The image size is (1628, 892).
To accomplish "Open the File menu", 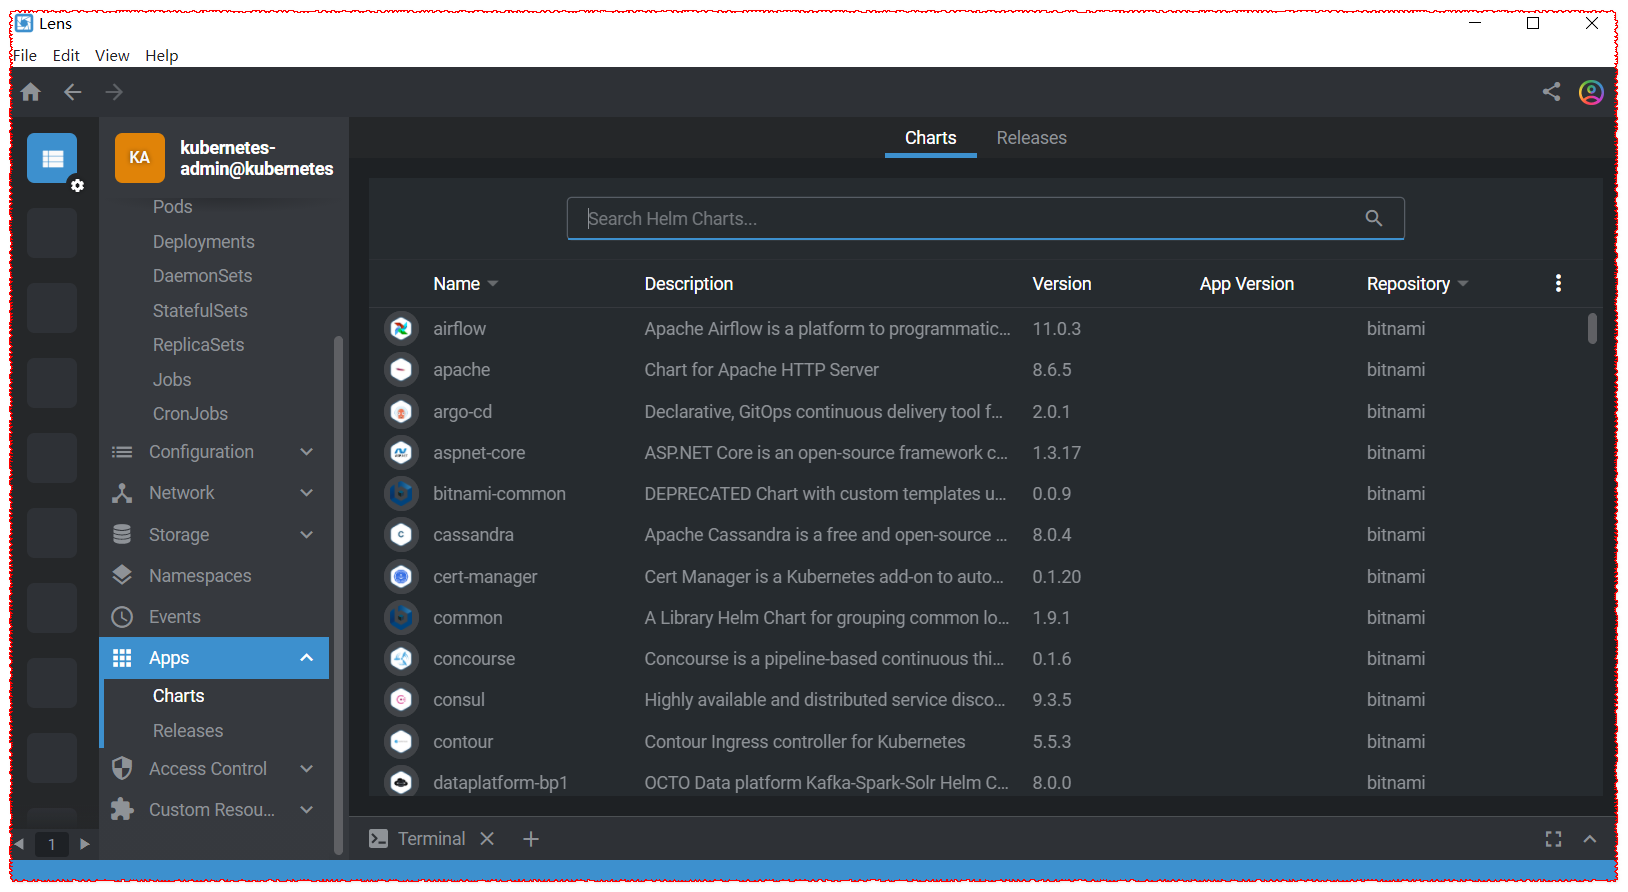I will point(25,55).
